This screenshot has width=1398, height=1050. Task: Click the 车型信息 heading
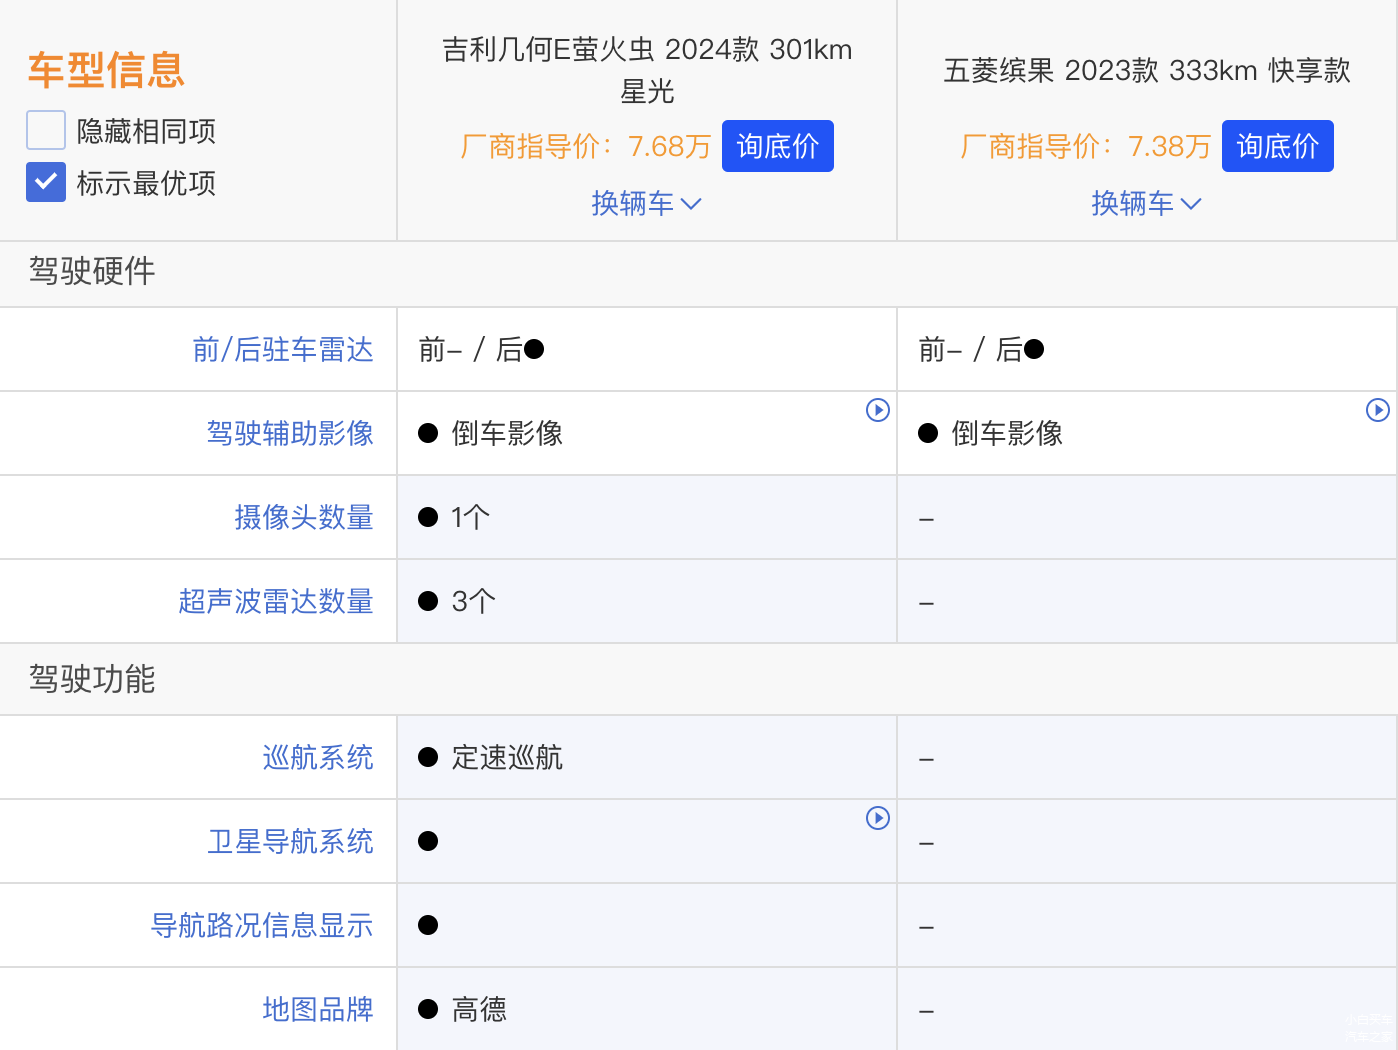click(106, 70)
